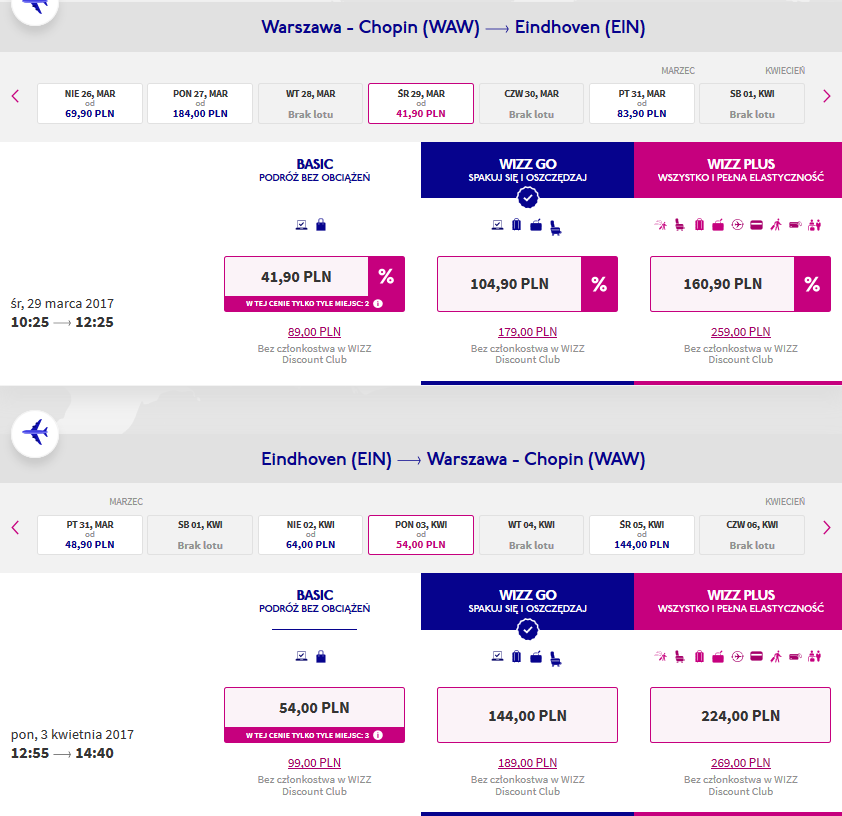
Task: Select return date NIE 02, KWI 64,00 PLN
Action: point(310,535)
